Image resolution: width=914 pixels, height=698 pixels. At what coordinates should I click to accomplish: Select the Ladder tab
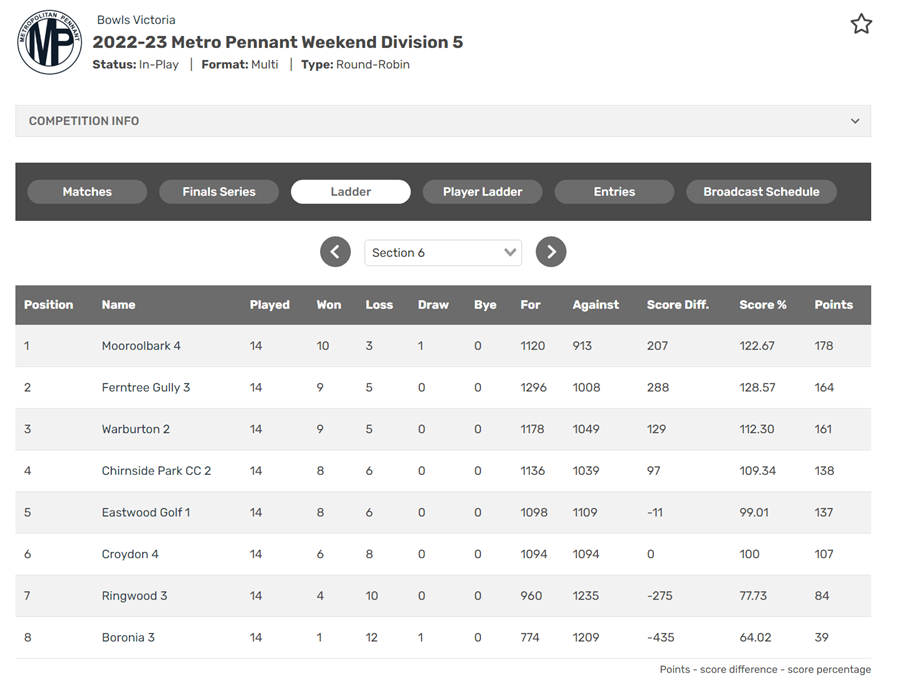(350, 192)
